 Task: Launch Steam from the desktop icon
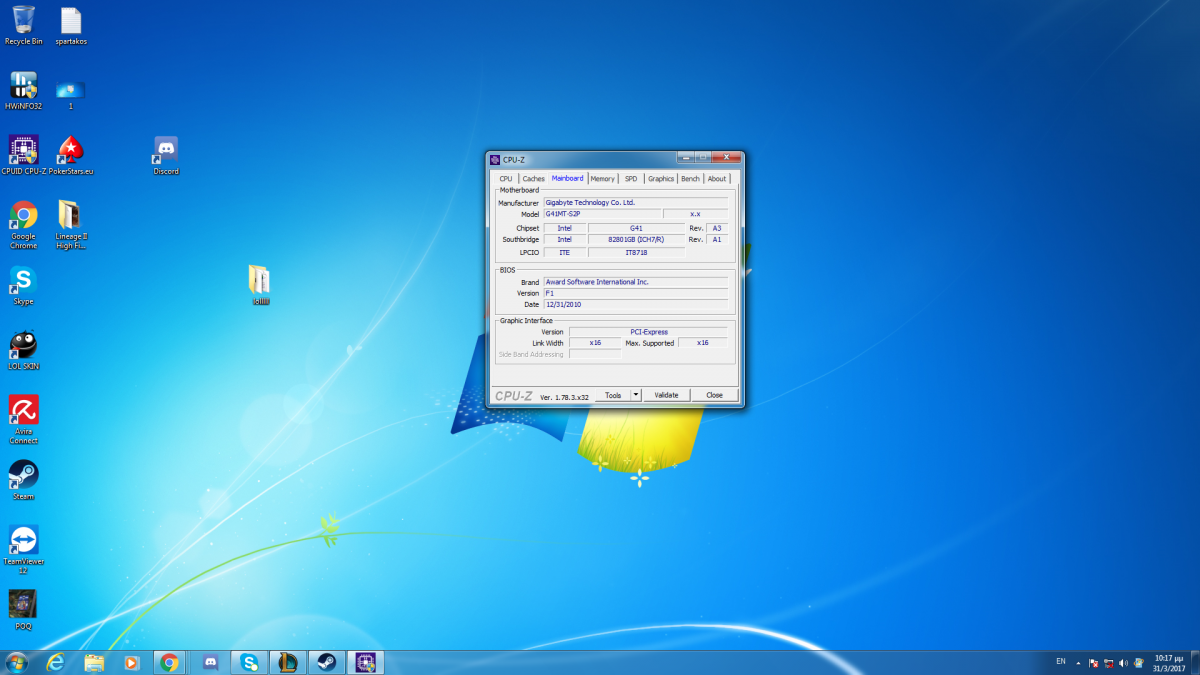pos(23,481)
